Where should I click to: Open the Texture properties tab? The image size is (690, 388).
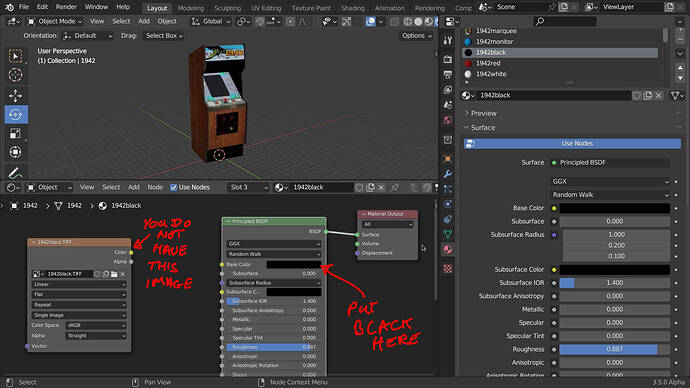(x=448, y=268)
